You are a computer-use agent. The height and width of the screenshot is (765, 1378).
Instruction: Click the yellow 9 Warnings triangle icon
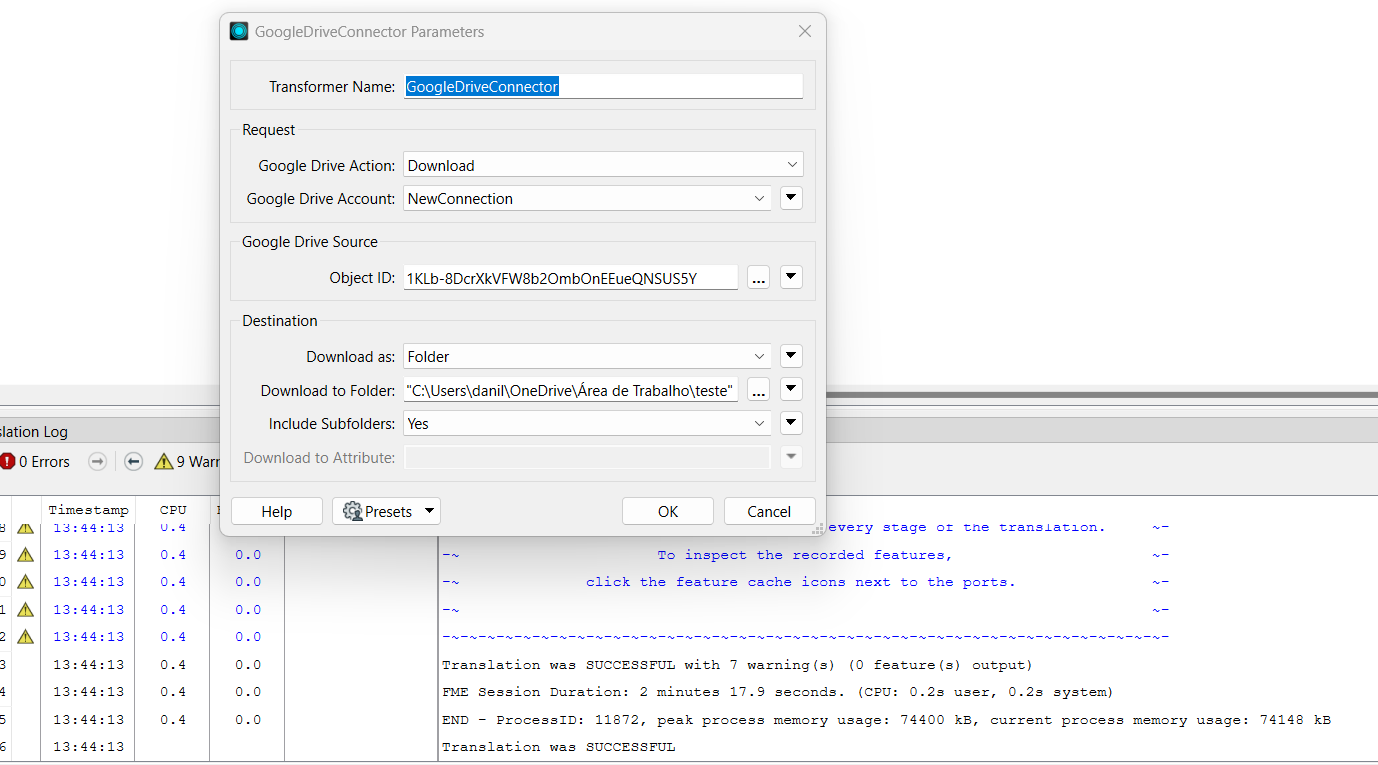(163, 461)
